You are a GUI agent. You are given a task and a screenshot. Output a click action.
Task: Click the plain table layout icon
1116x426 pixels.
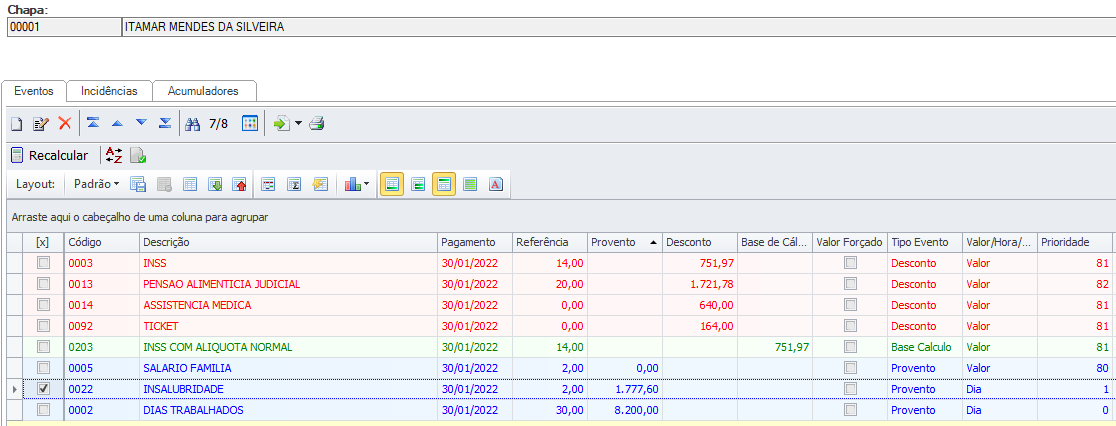tap(190, 184)
